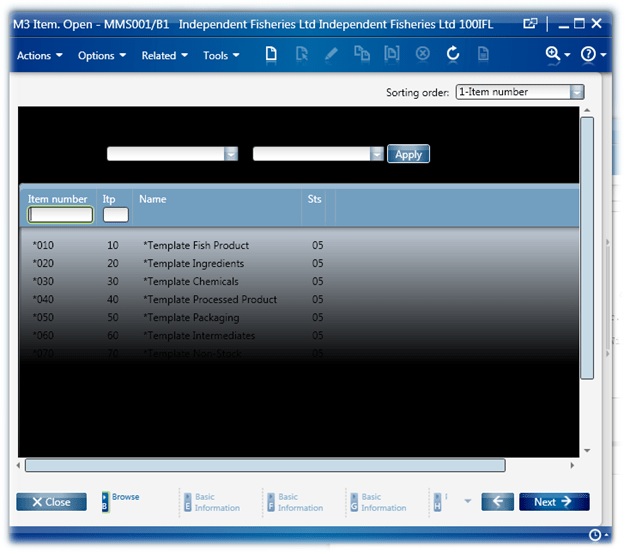Expand the first filter combo box
624x552 pixels.
point(231,154)
